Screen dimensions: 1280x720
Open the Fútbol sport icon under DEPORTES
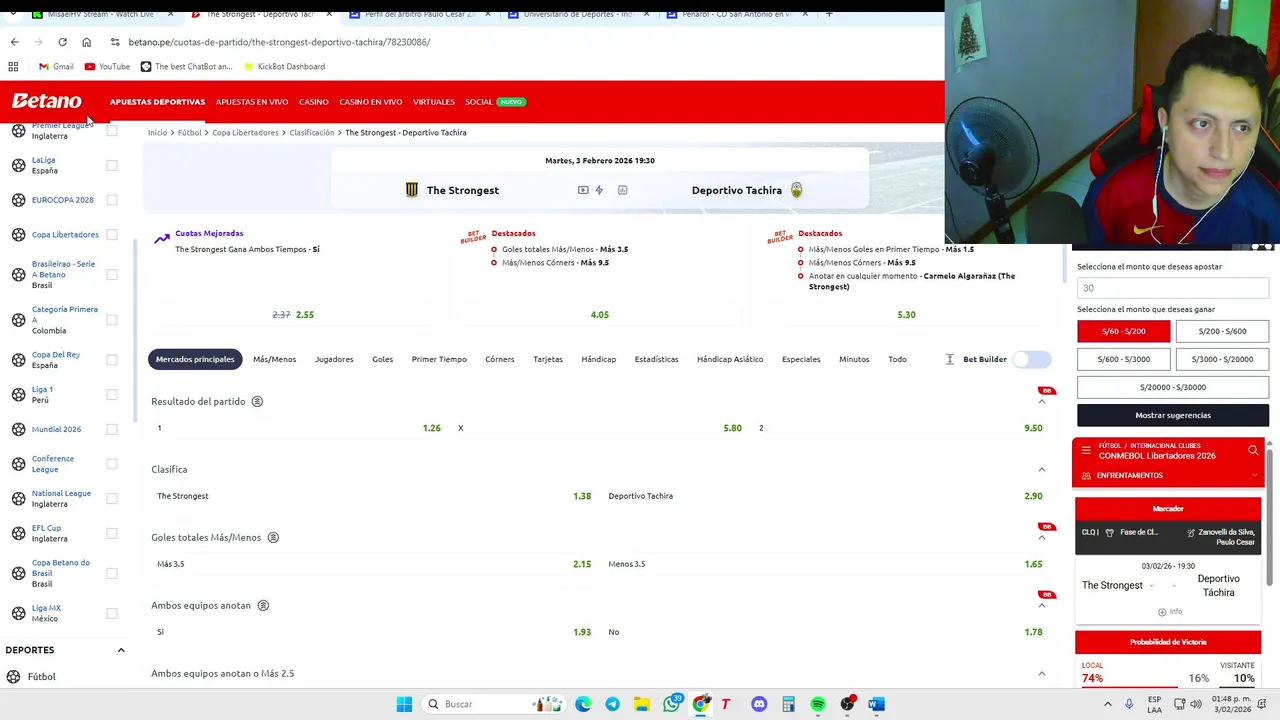point(13,677)
